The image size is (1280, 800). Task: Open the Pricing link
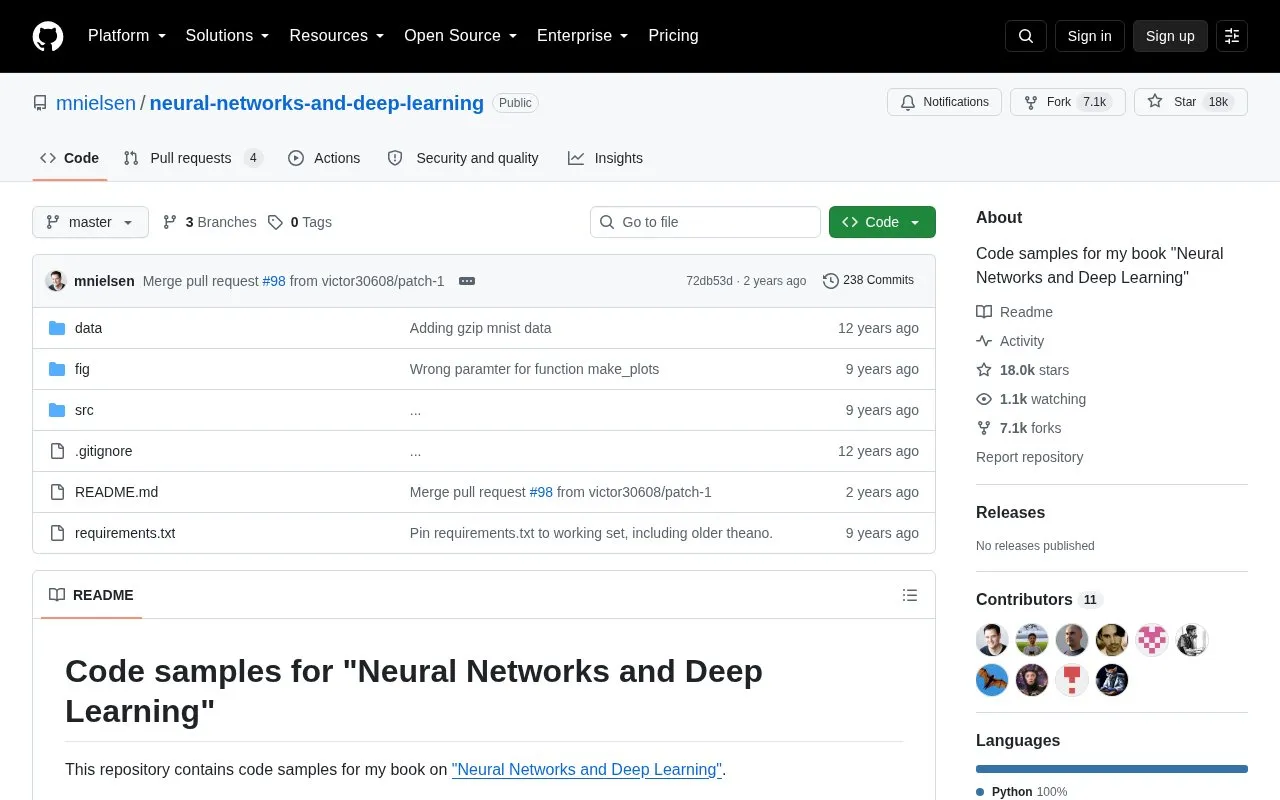click(x=673, y=36)
